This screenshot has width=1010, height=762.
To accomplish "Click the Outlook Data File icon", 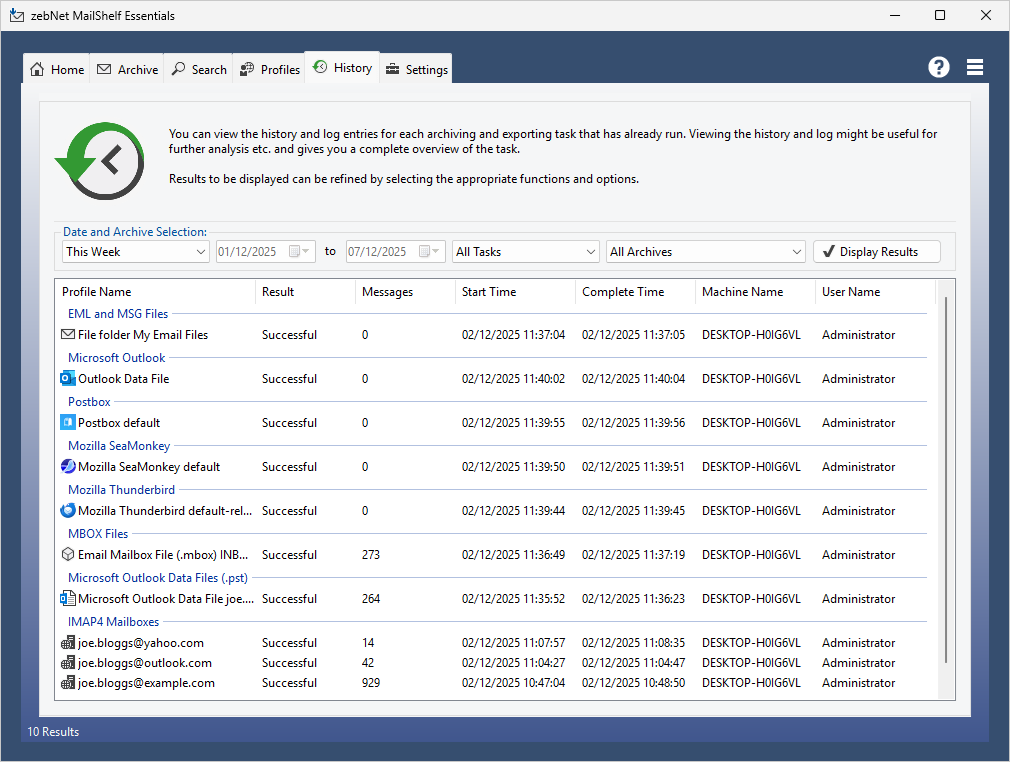I will click(x=68, y=379).
